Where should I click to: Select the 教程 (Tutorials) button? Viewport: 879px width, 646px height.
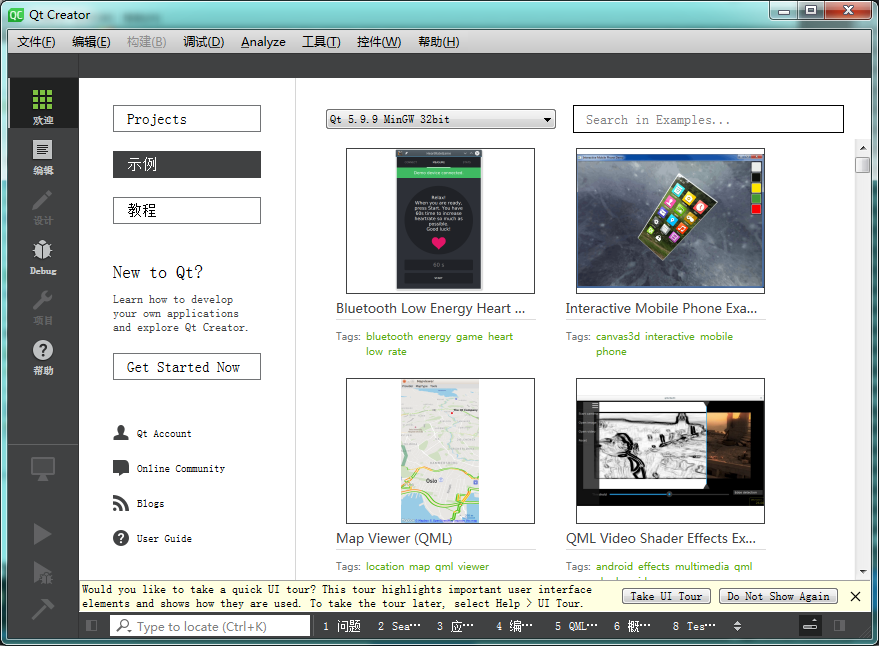187,210
